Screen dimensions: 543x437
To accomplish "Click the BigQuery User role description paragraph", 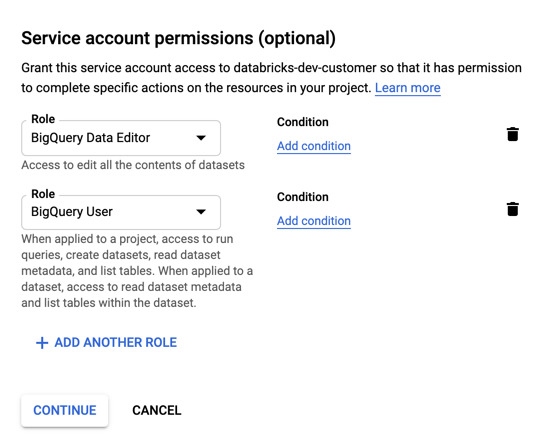I will [137, 271].
